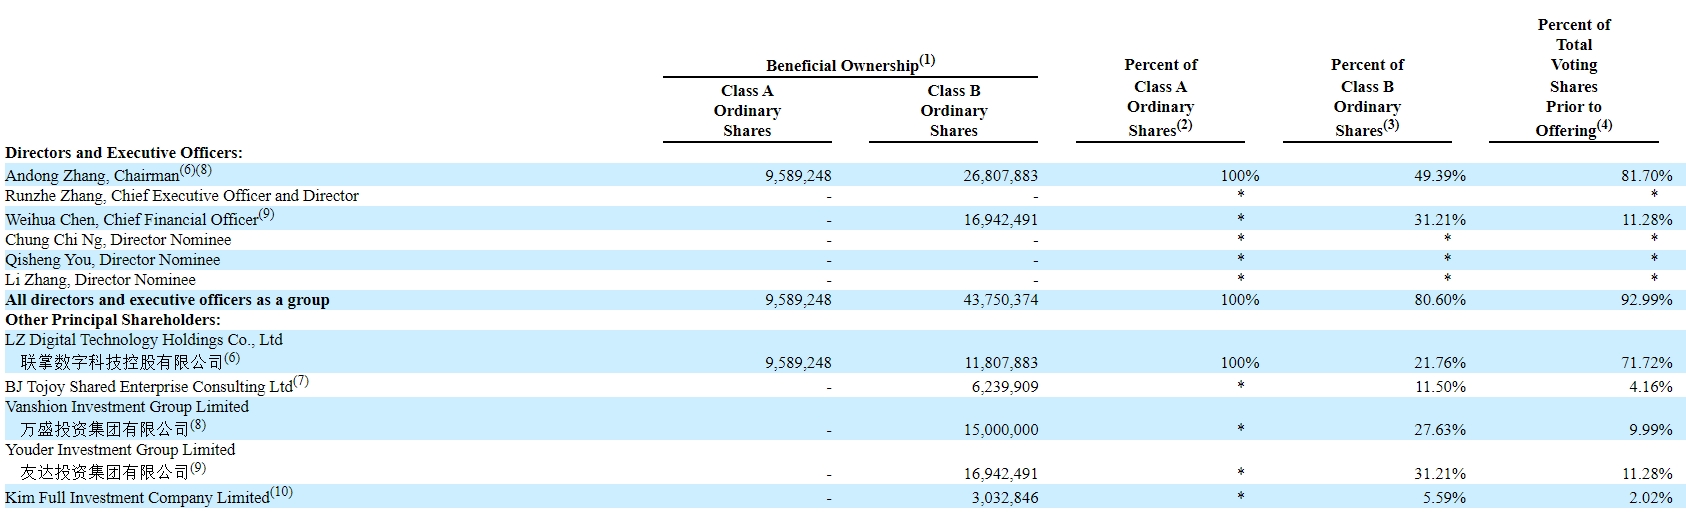Image resolution: width=1686 pixels, height=519 pixels.
Task: Click the 26,807,883 Class B shares value
Action: [x=1000, y=176]
